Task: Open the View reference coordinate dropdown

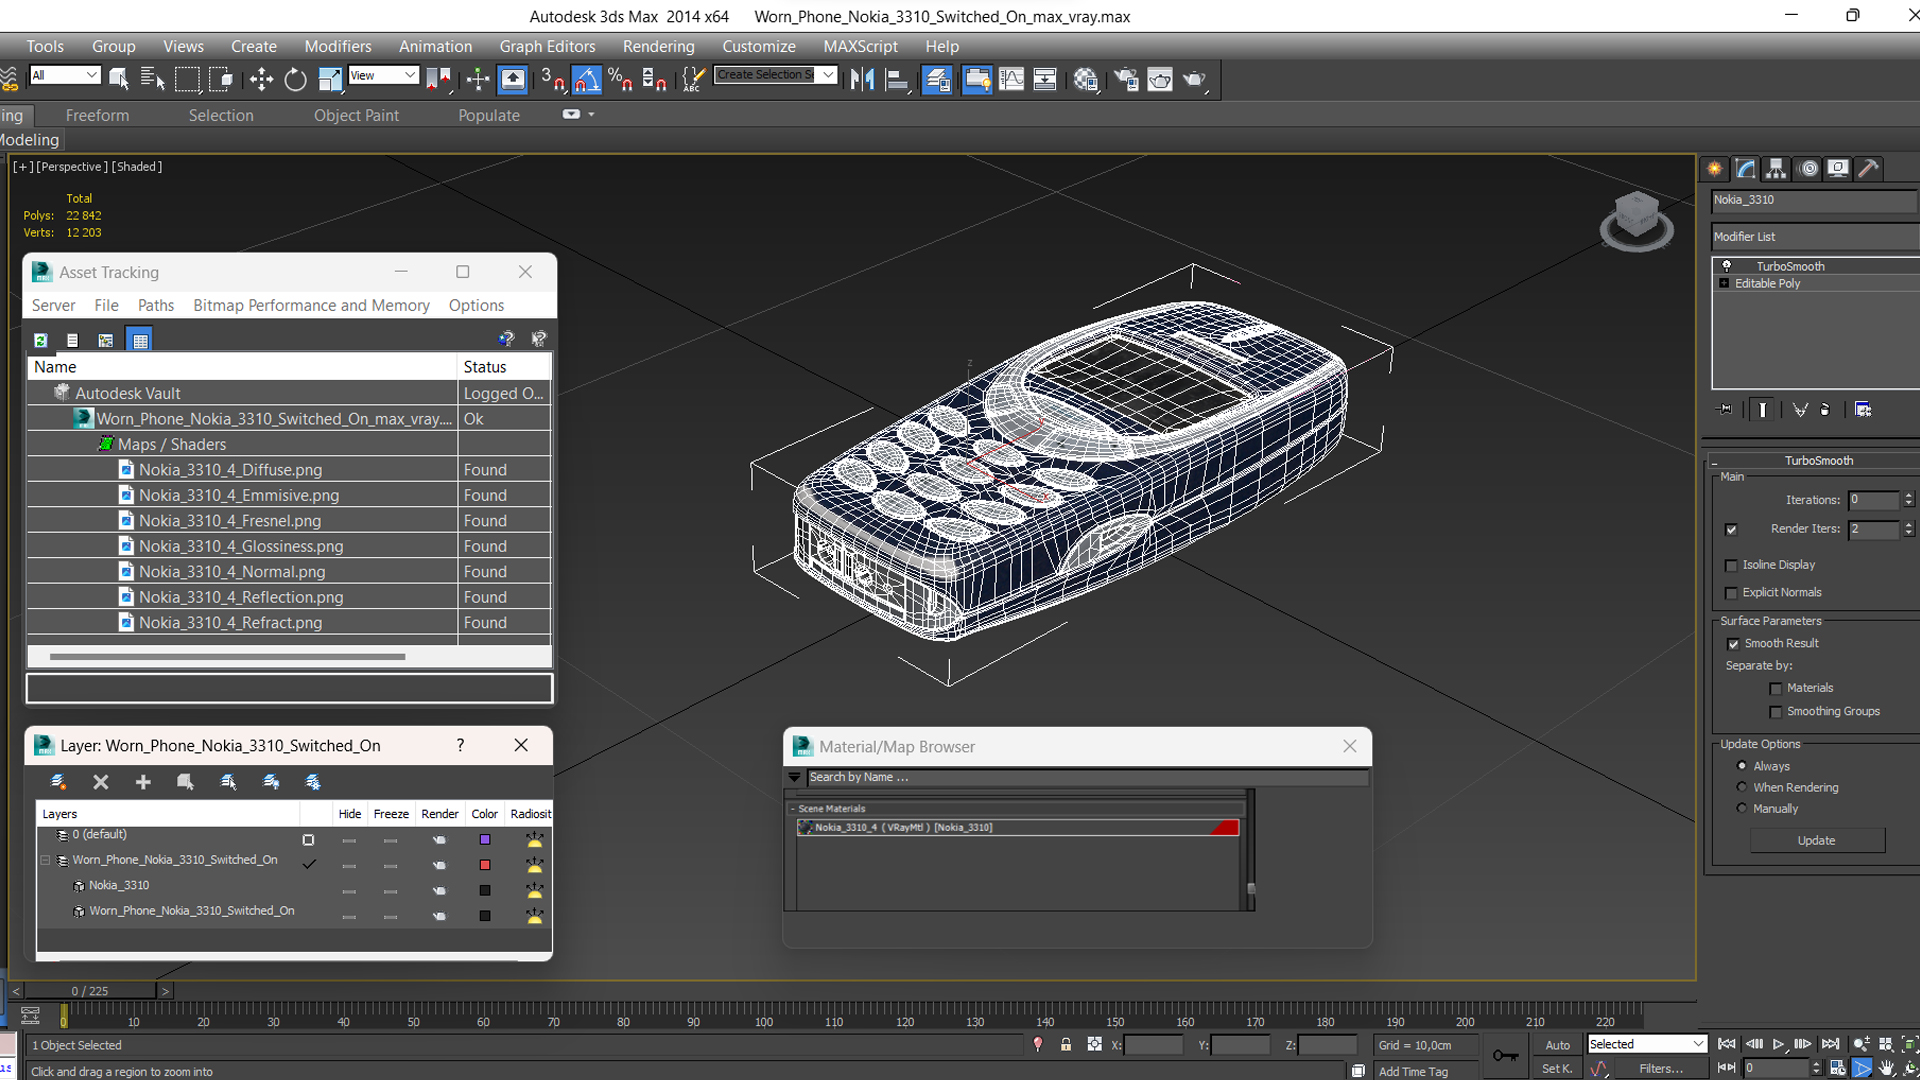Action: pyautogui.click(x=383, y=75)
